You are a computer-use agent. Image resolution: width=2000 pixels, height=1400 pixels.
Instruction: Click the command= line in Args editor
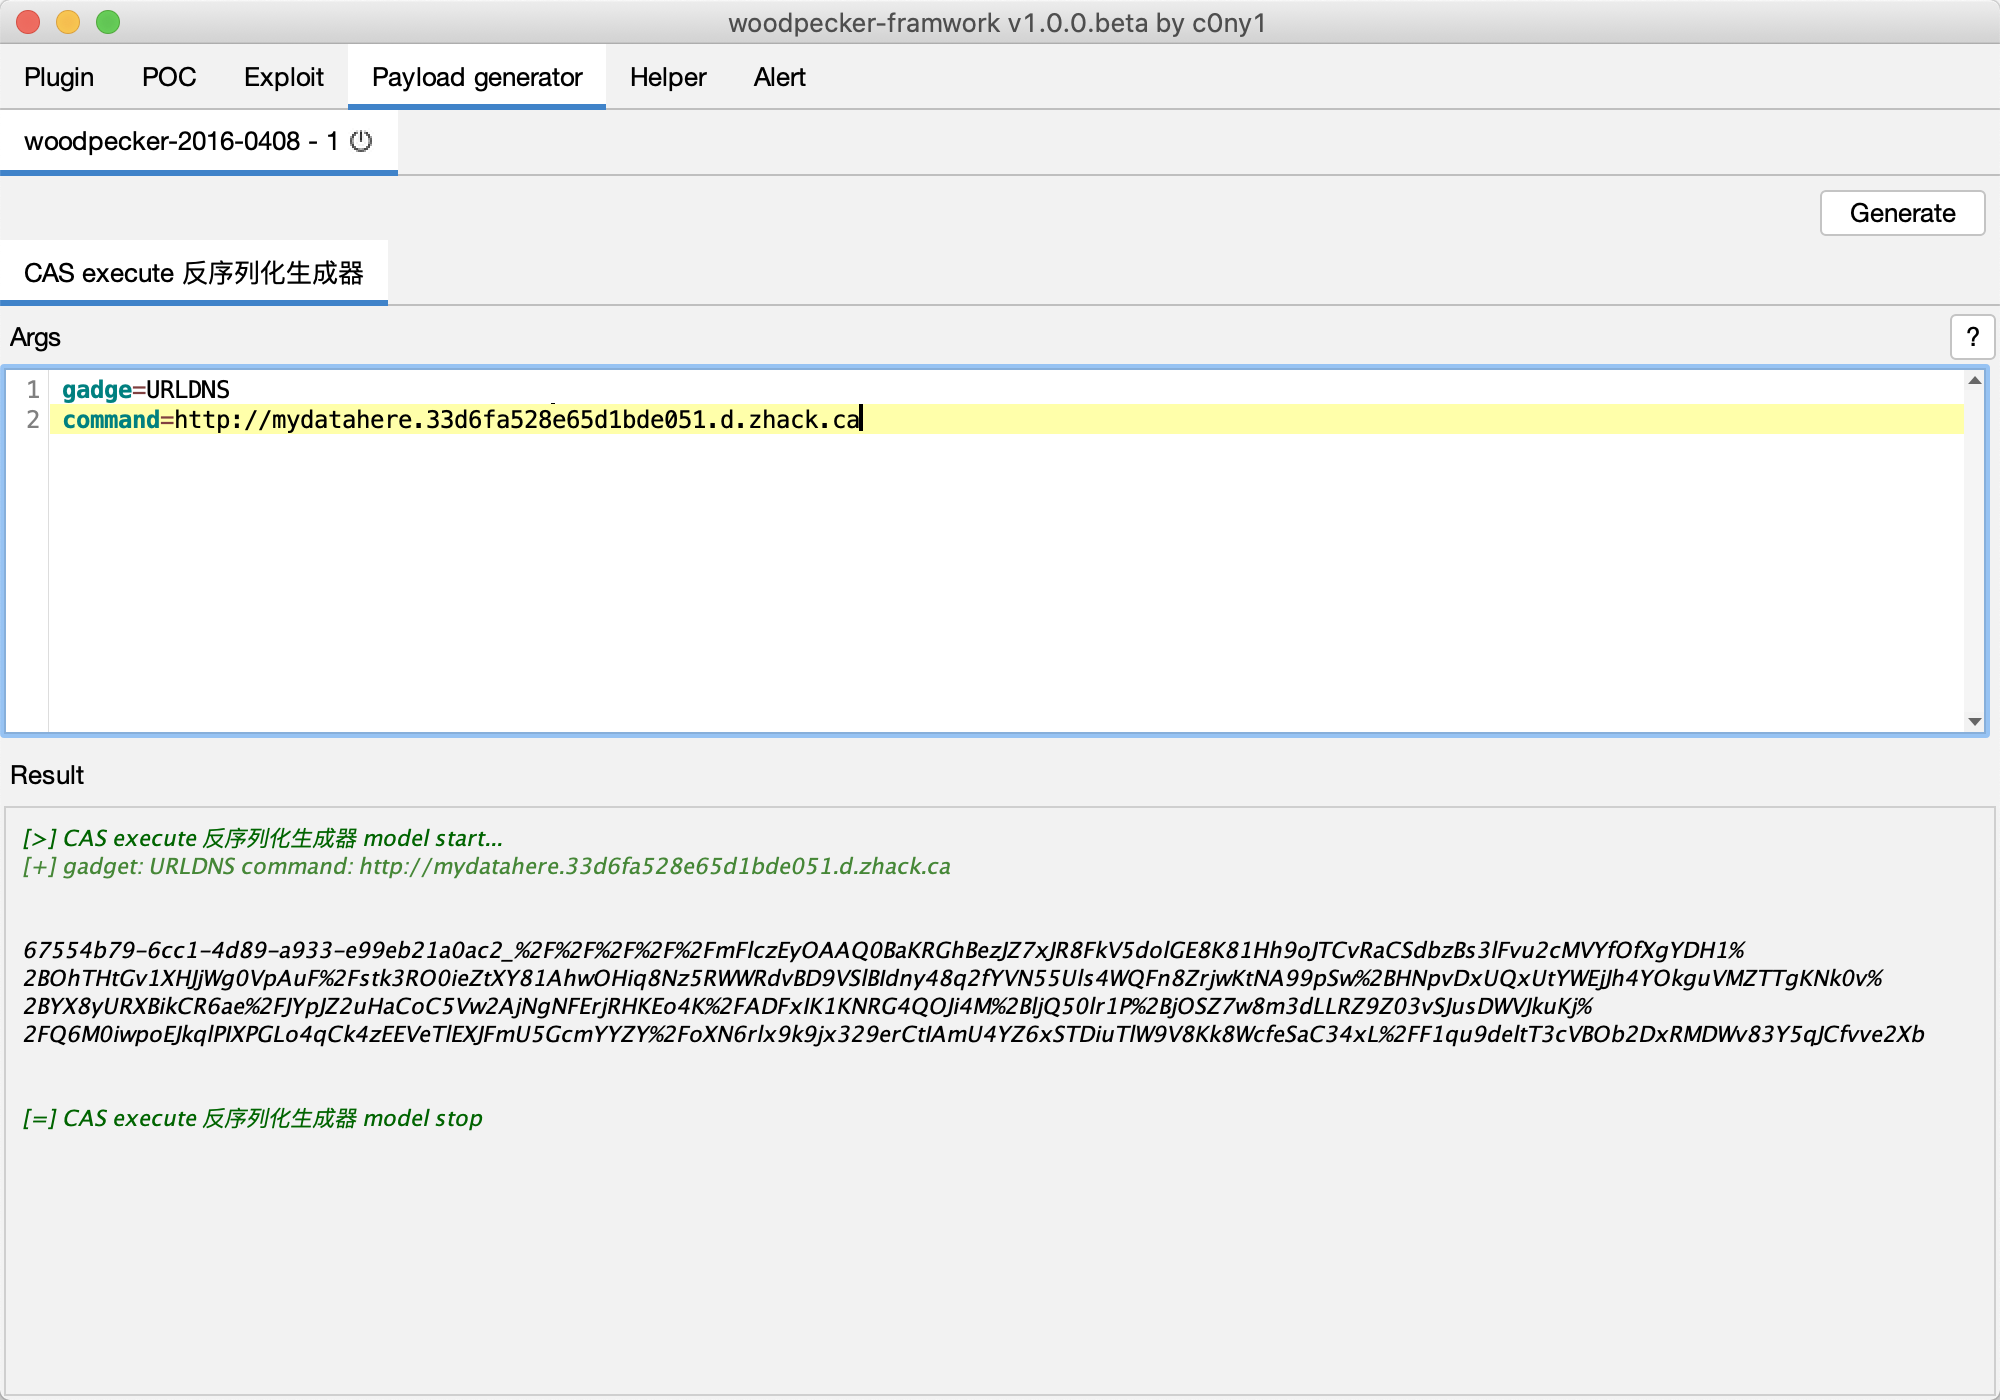(x=460, y=420)
